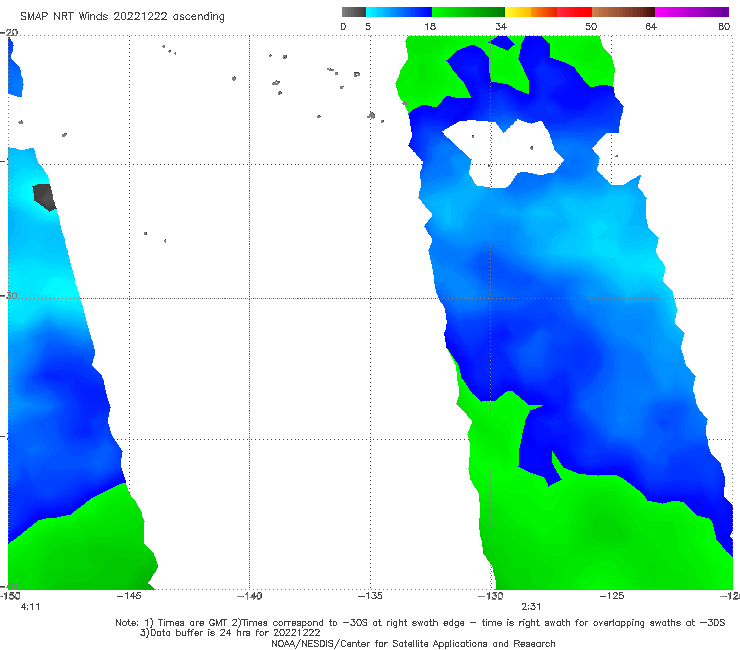The image size is (740, 650).
Task: Click the colorbar label '18'
Action: coord(430,26)
